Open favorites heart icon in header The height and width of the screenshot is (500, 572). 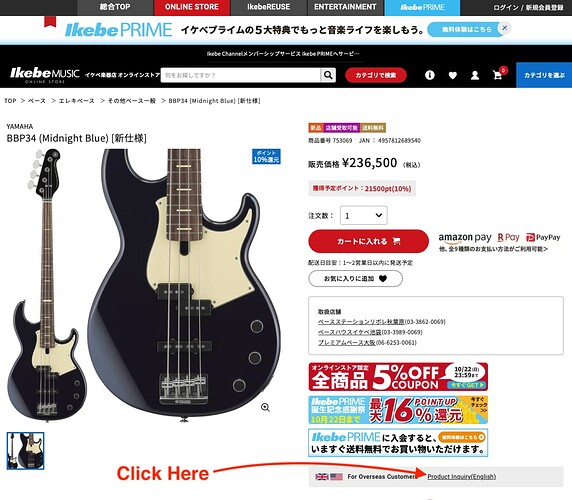pos(453,75)
